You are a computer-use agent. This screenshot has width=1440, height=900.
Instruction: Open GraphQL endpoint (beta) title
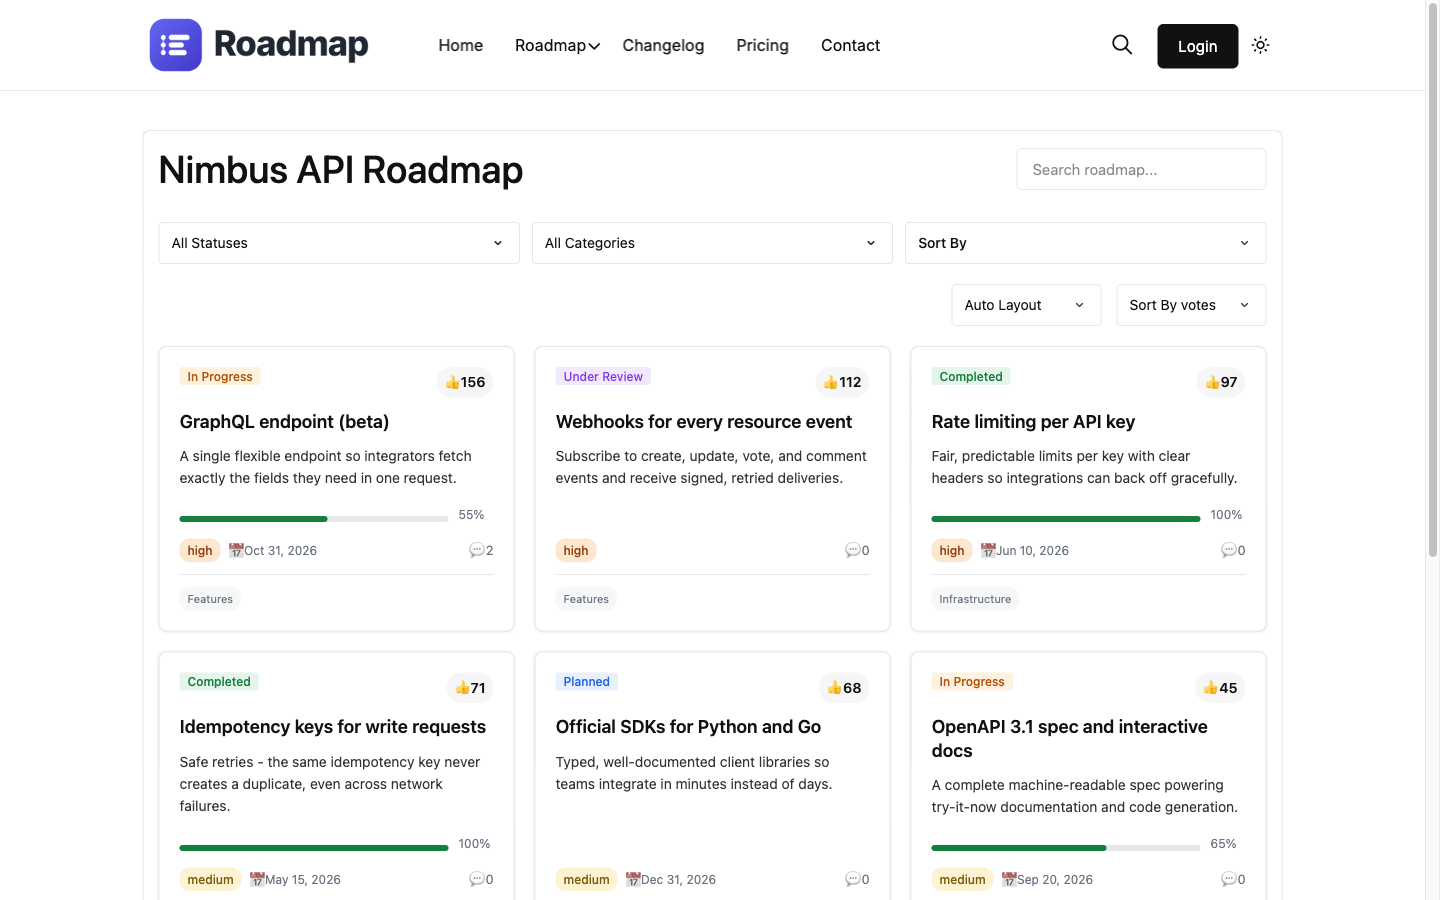[285, 422]
